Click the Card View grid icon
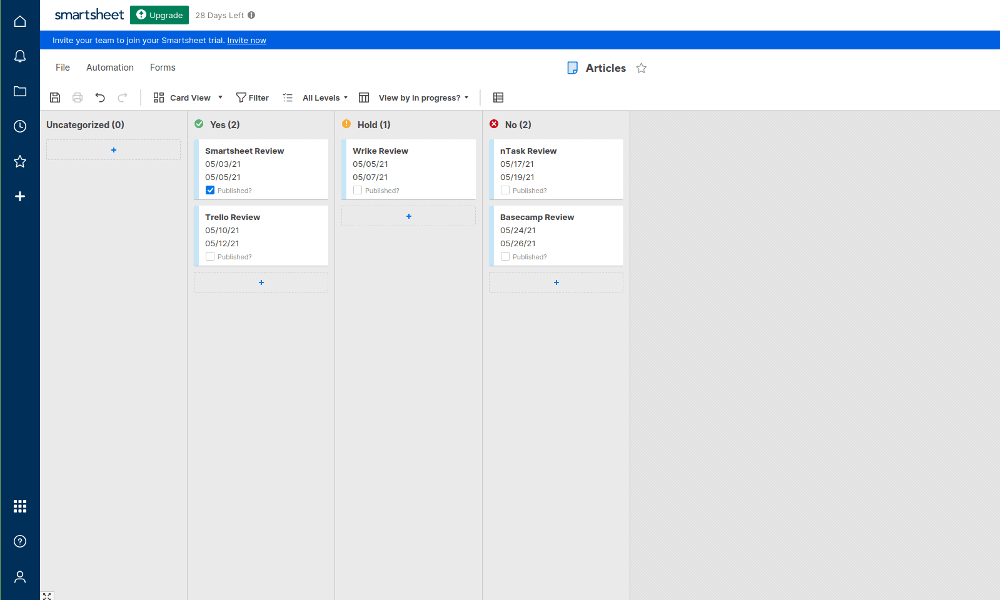The image size is (1000, 600). (159, 98)
